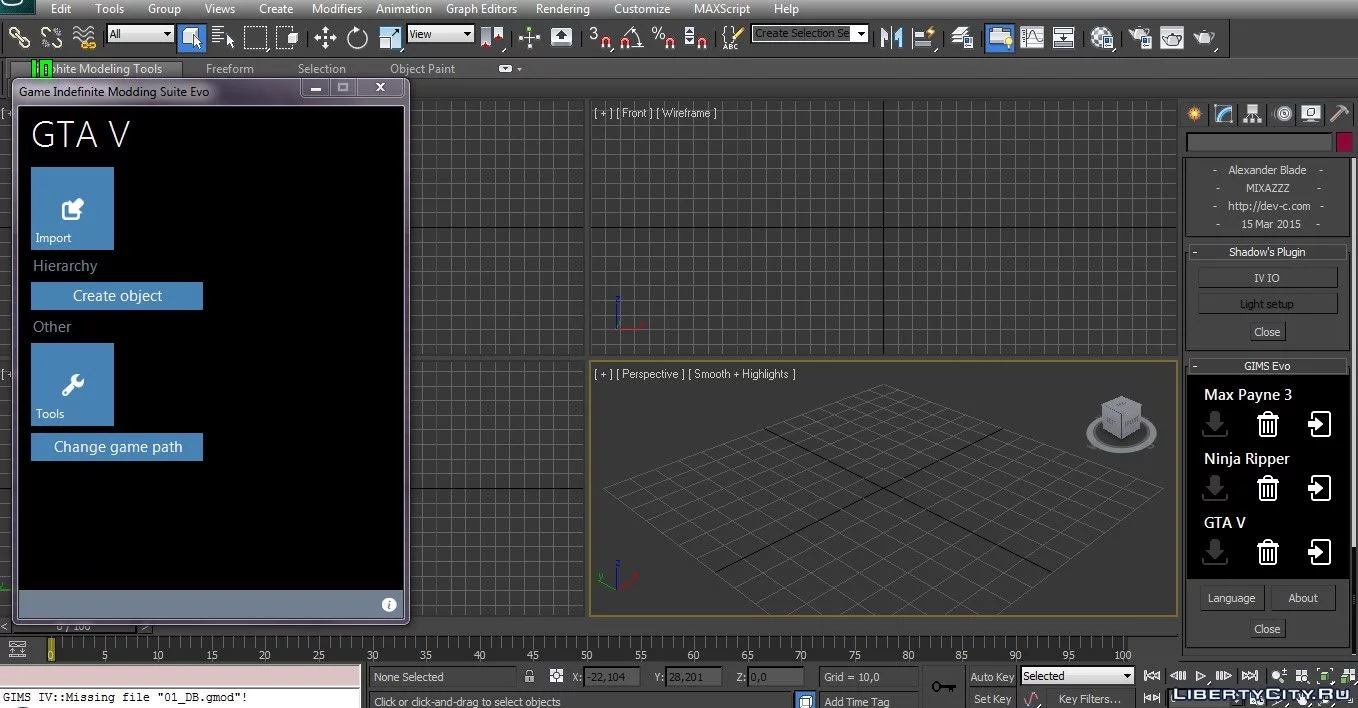Image resolution: width=1358 pixels, height=708 pixels.
Task: Collapse the GIMS Evo rollout header
Action: pos(1267,366)
